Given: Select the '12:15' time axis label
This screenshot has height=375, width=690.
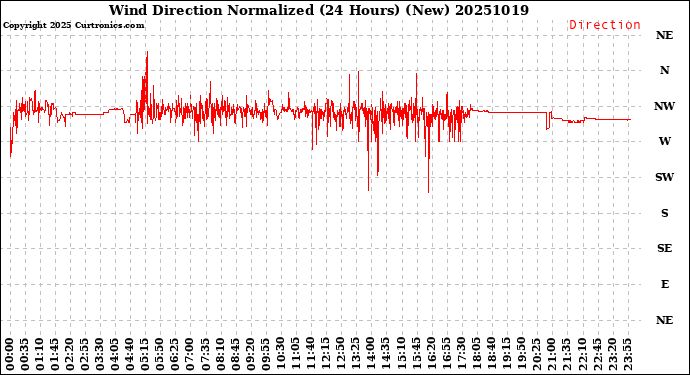Looking at the screenshot, I should [326, 355].
